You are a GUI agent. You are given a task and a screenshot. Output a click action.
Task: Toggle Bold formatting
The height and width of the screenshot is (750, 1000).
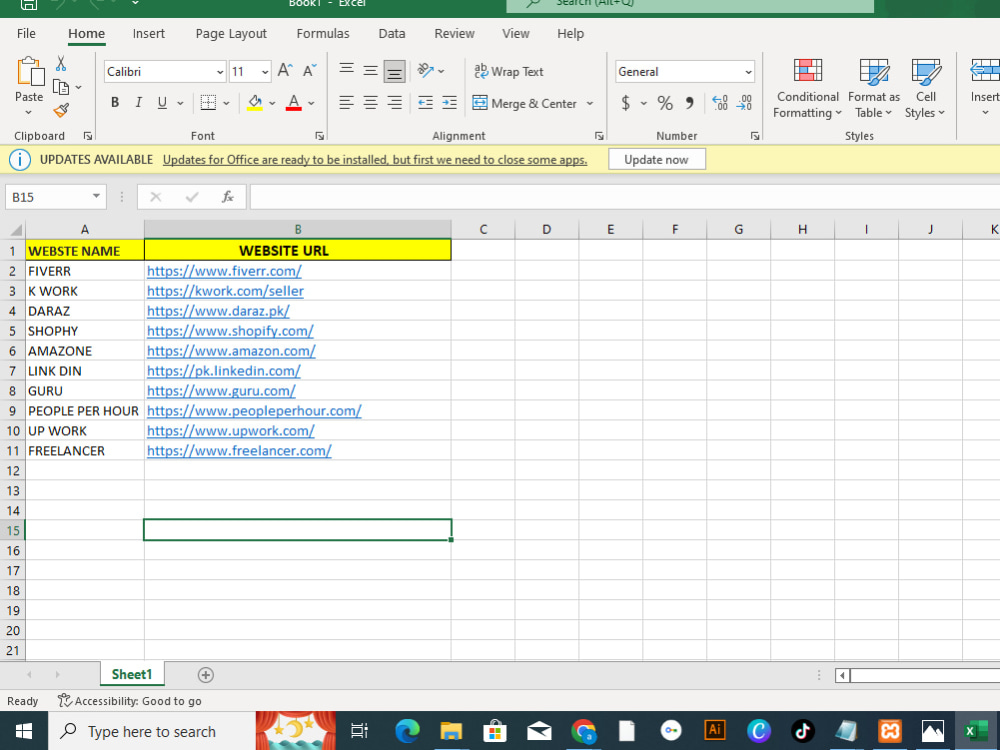pos(115,103)
